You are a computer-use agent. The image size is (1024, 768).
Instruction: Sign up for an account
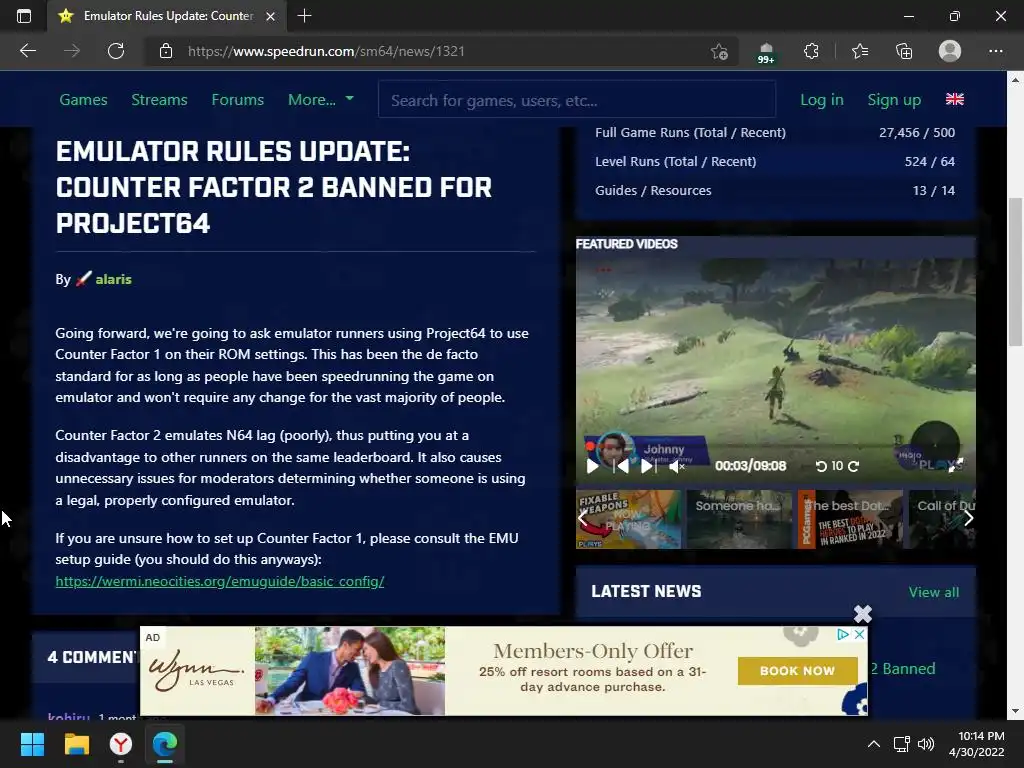click(x=894, y=99)
